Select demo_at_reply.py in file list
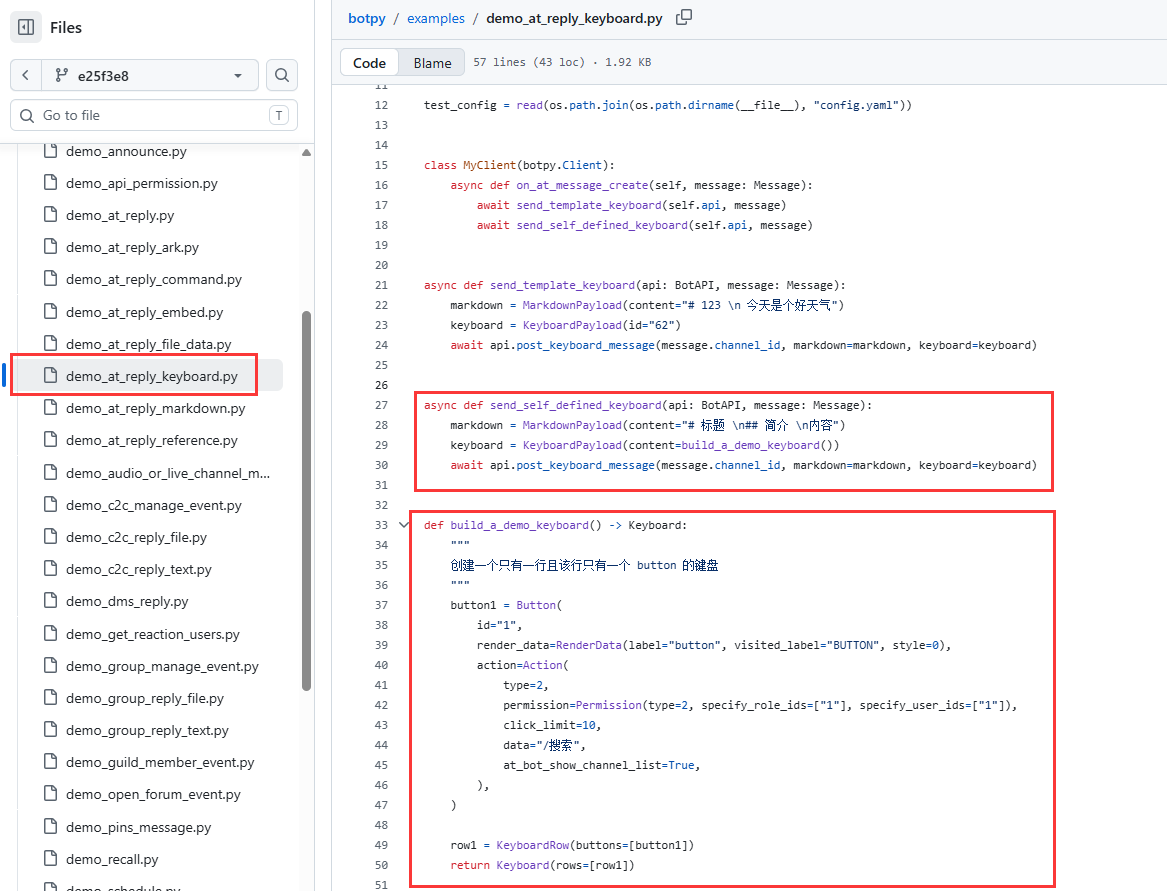This screenshot has height=891, width=1167. [x=120, y=215]
